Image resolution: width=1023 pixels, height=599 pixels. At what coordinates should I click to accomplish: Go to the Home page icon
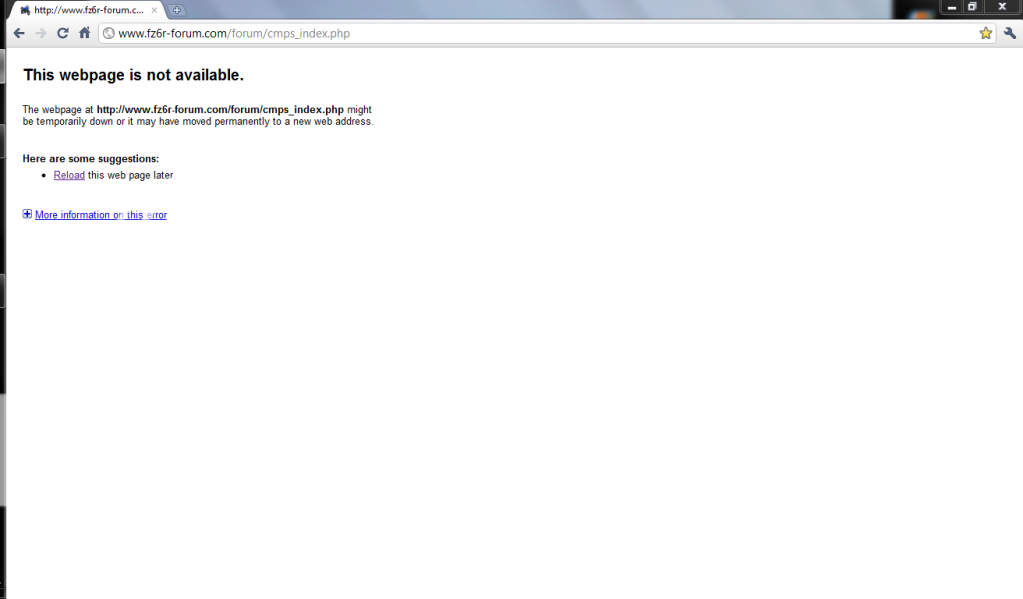click(85, 33)
